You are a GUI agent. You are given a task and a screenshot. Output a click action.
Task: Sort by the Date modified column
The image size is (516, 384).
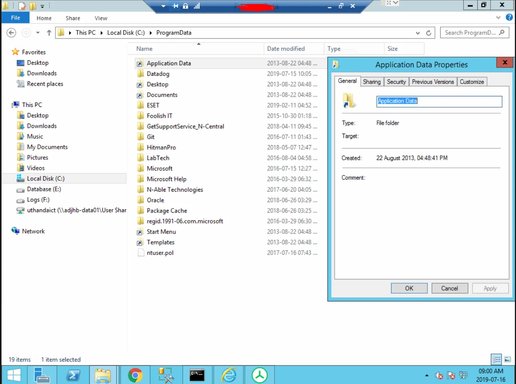[x=286, y=49]
